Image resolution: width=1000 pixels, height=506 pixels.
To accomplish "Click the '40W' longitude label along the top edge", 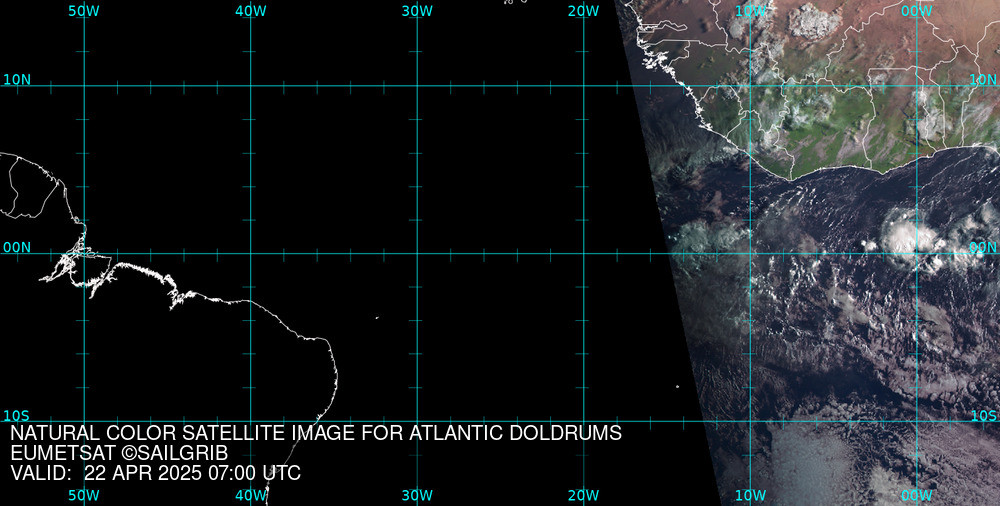I will tap(251, 11).
